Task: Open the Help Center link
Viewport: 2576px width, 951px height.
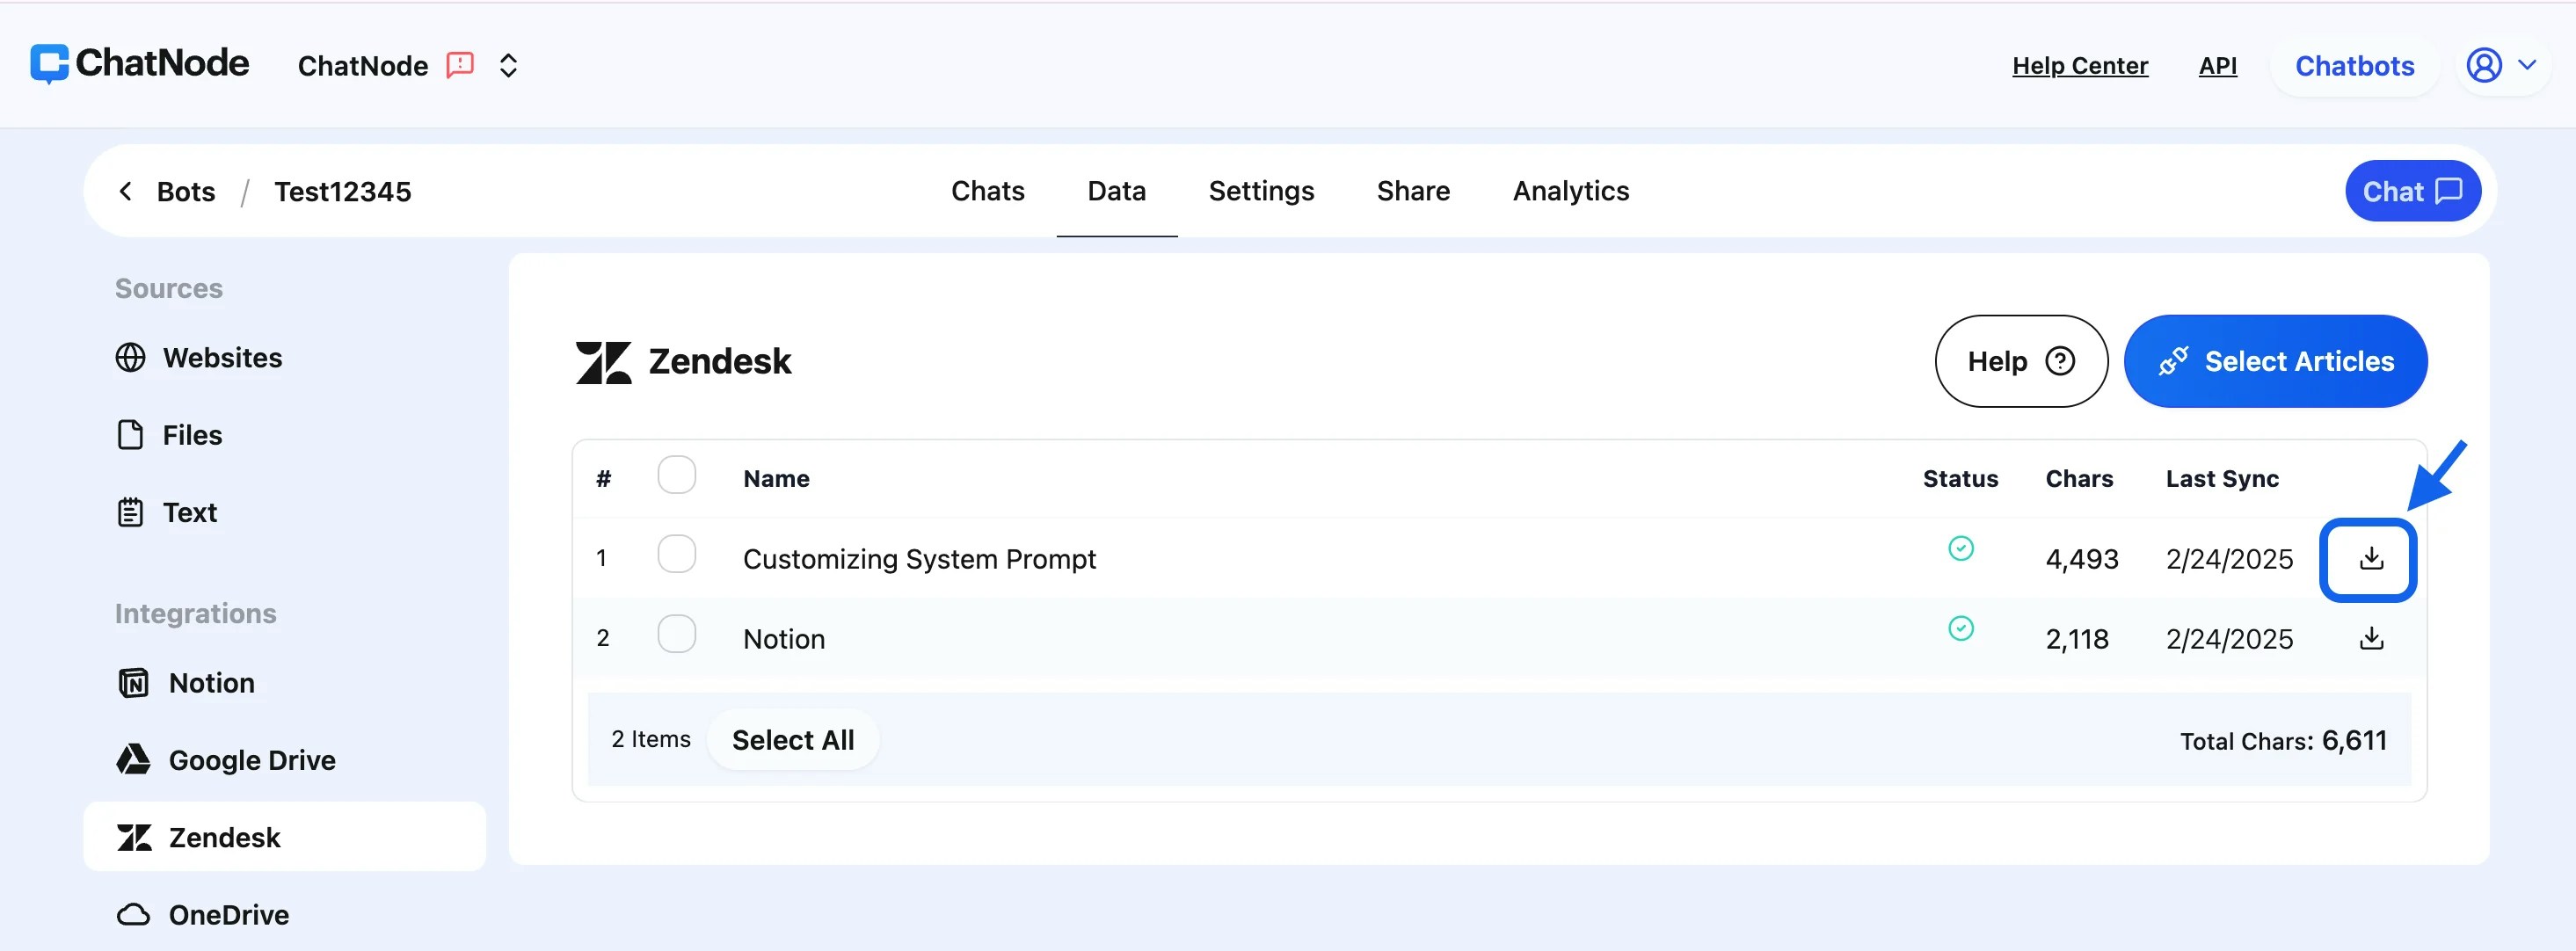Action: point(2080,65)
